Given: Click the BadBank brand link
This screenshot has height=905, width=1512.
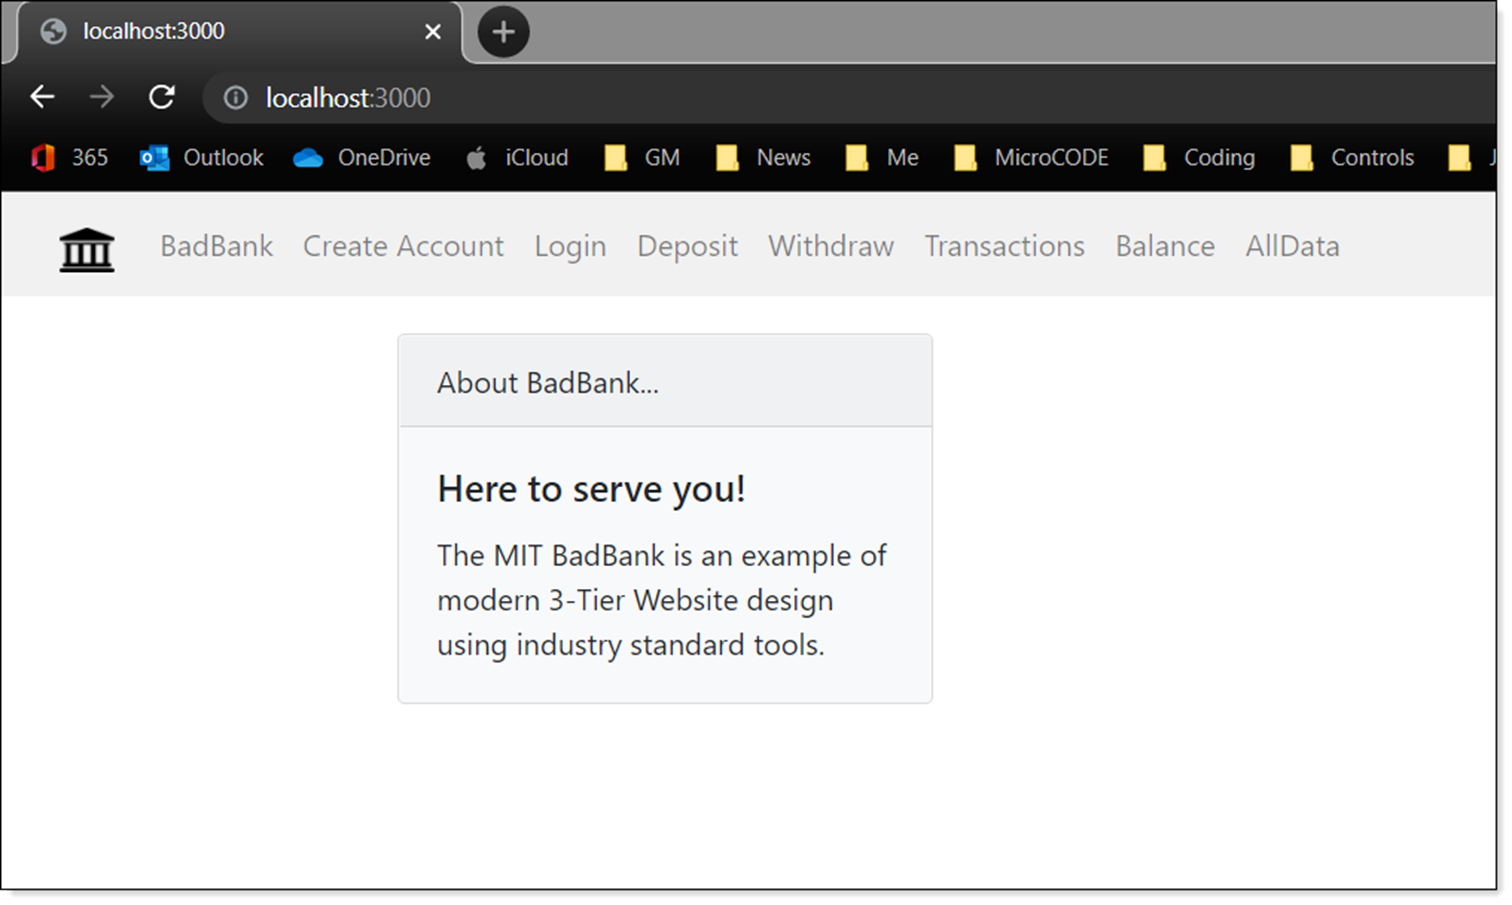Looking at the screenshot, I should coord(216,246).
